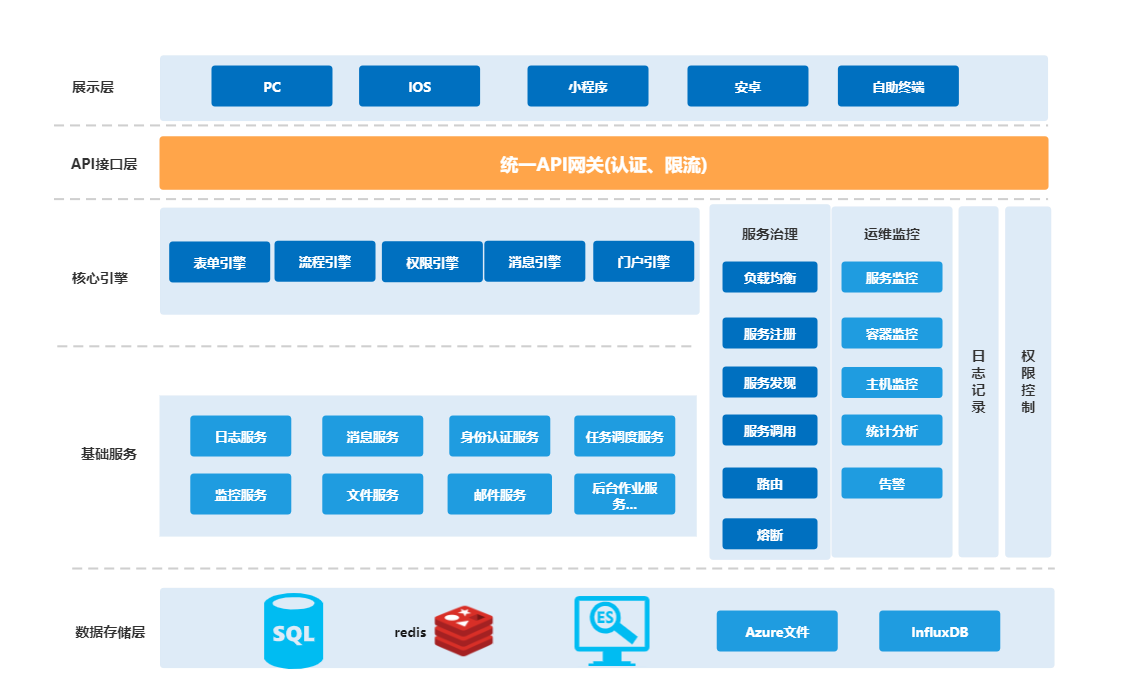The width and height of the screenshot is (1145, 685).
Task: Click the 身份认证服务 block
Action: [x=499, y=437]
